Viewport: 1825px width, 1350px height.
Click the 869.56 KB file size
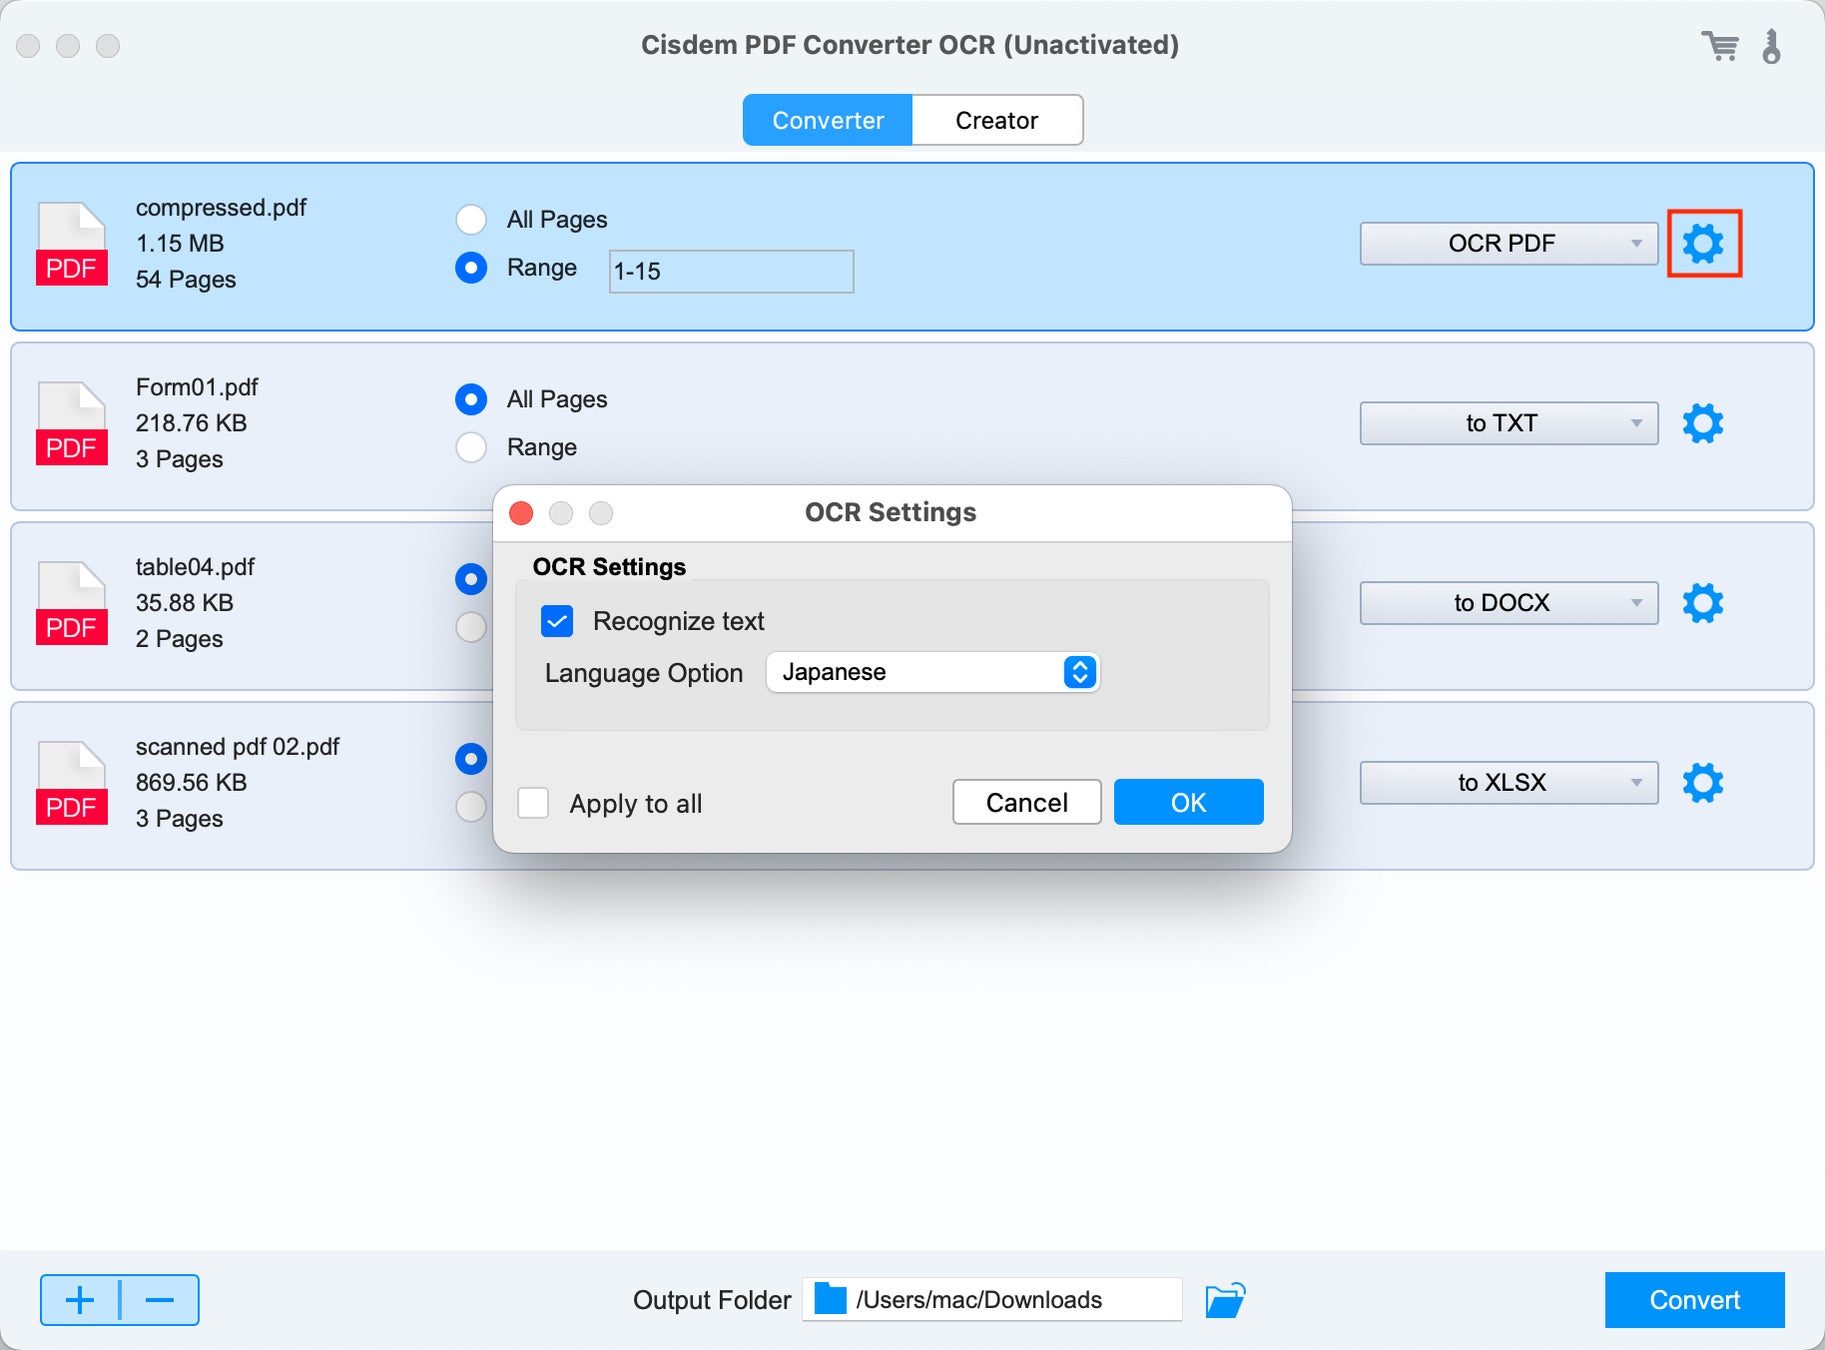click(x=191, y=783)
